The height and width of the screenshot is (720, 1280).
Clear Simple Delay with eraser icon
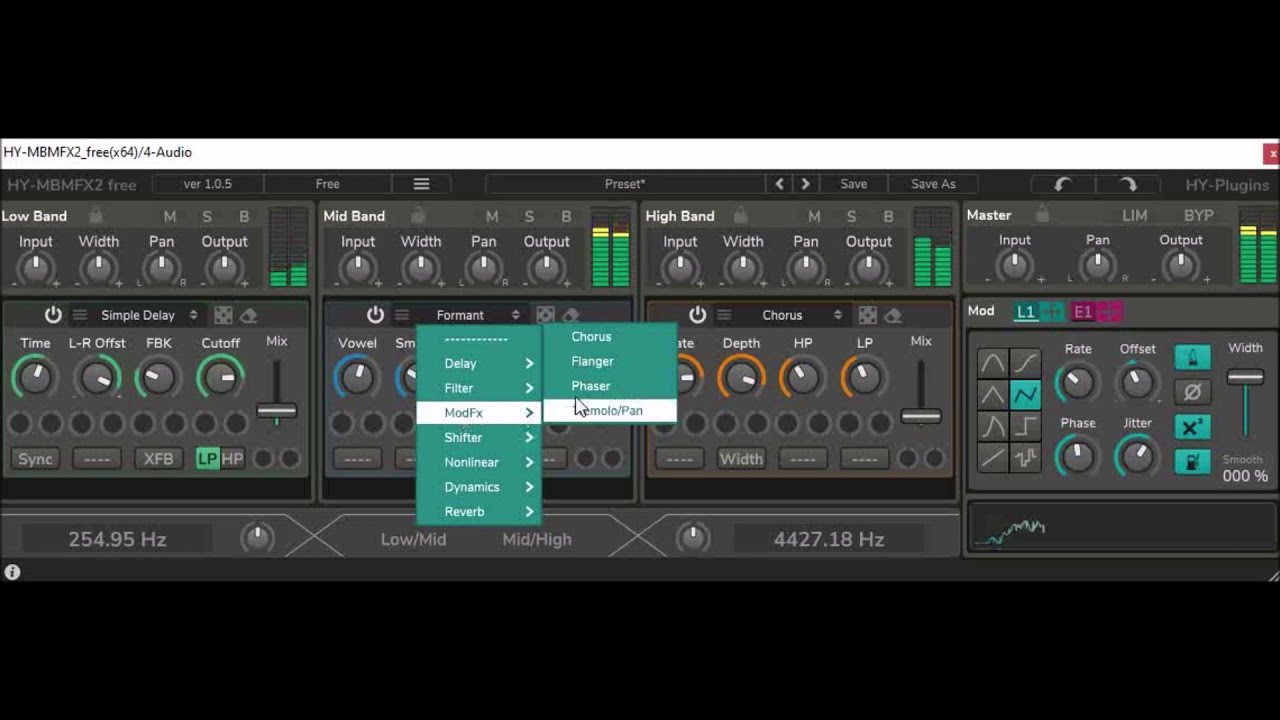[x=249, y=315]
